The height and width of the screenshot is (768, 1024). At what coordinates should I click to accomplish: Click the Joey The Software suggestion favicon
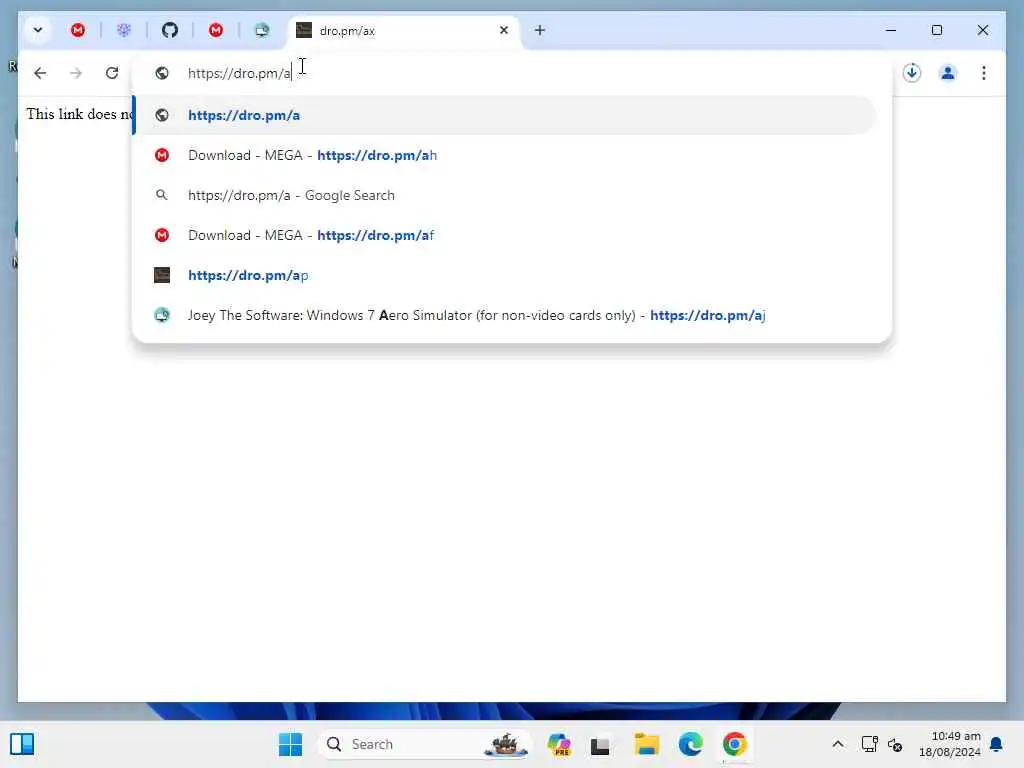pyautogui.click(x=162, y=315)
